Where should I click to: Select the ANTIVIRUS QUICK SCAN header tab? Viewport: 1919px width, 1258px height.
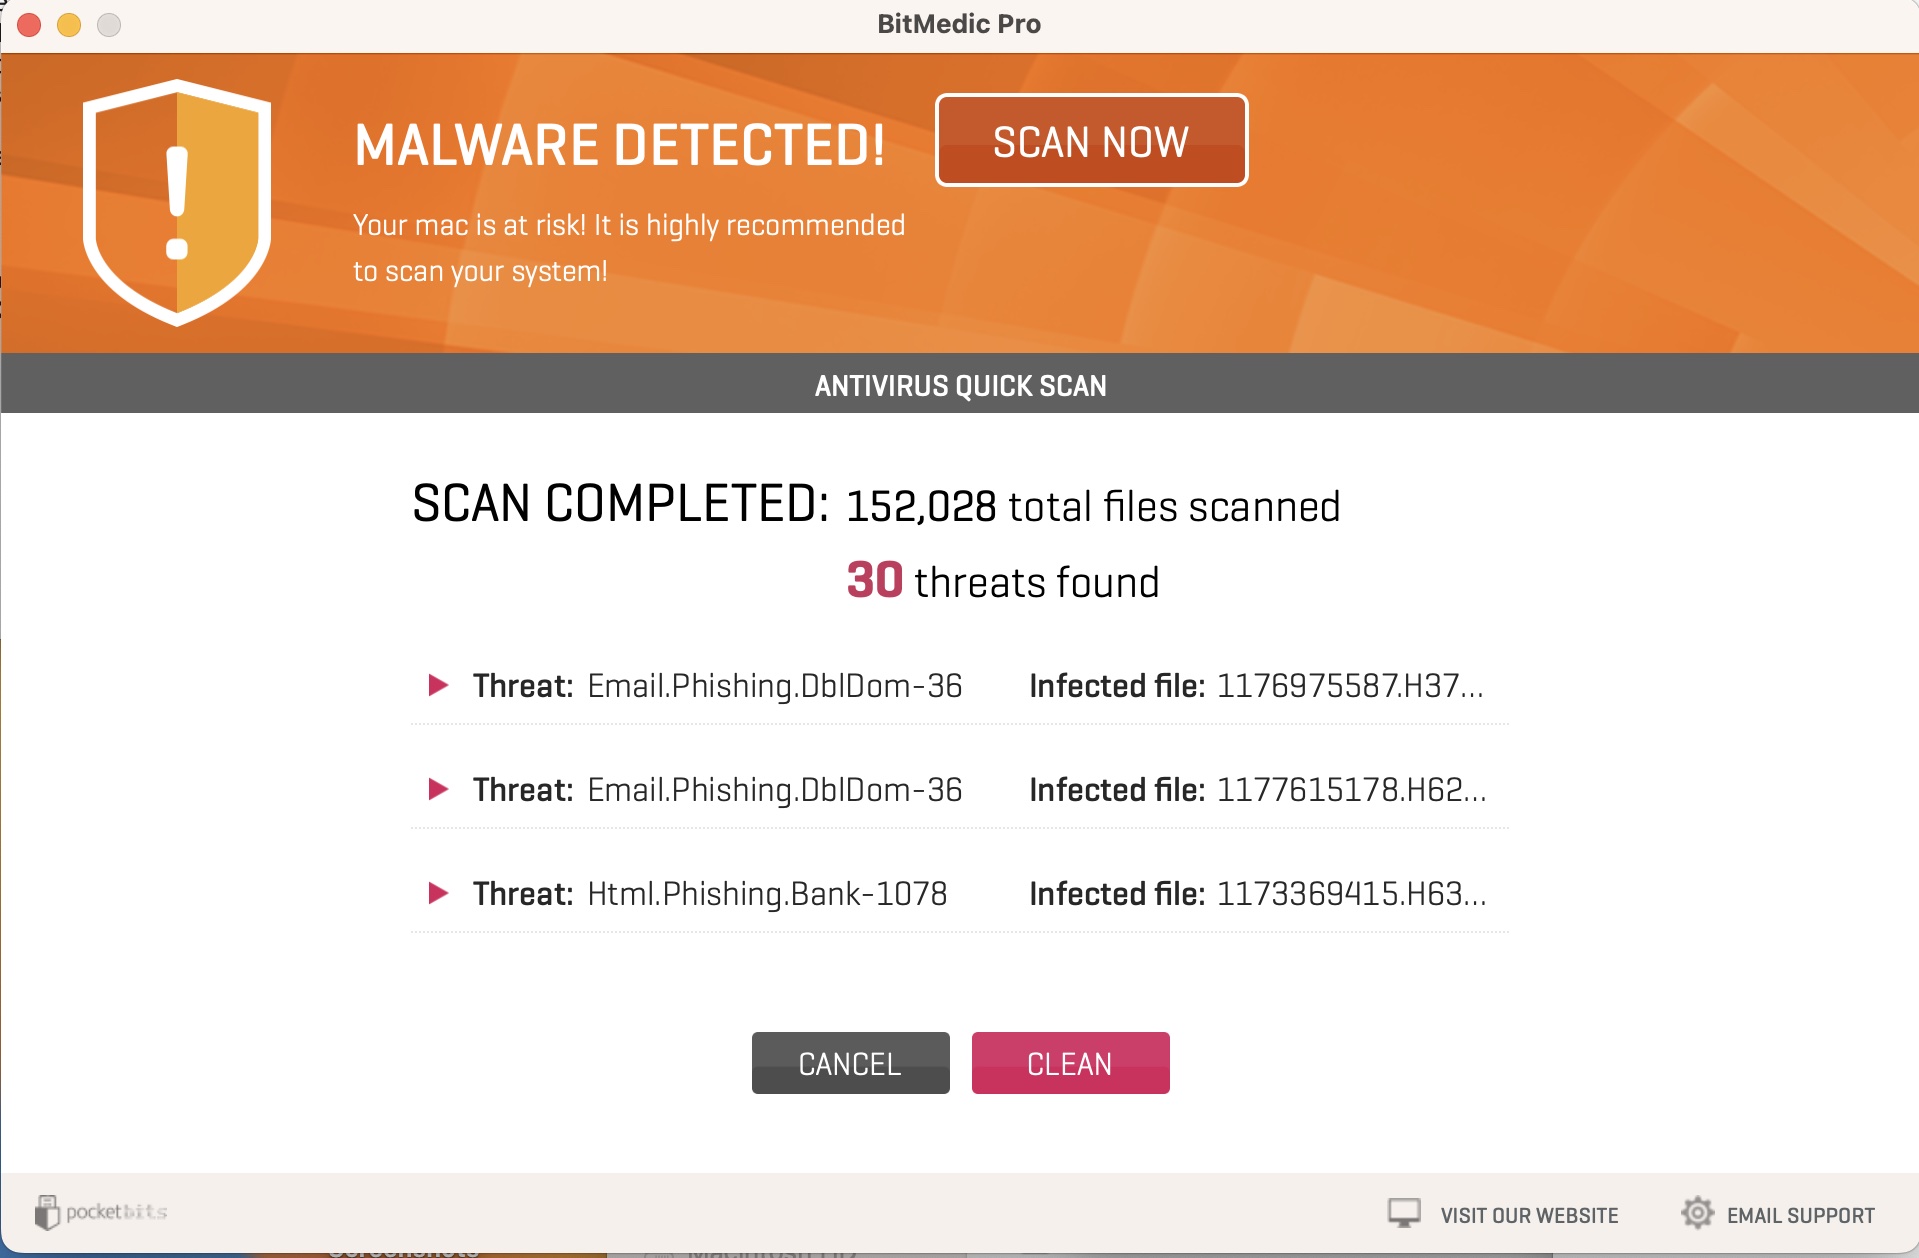(959, 385)
